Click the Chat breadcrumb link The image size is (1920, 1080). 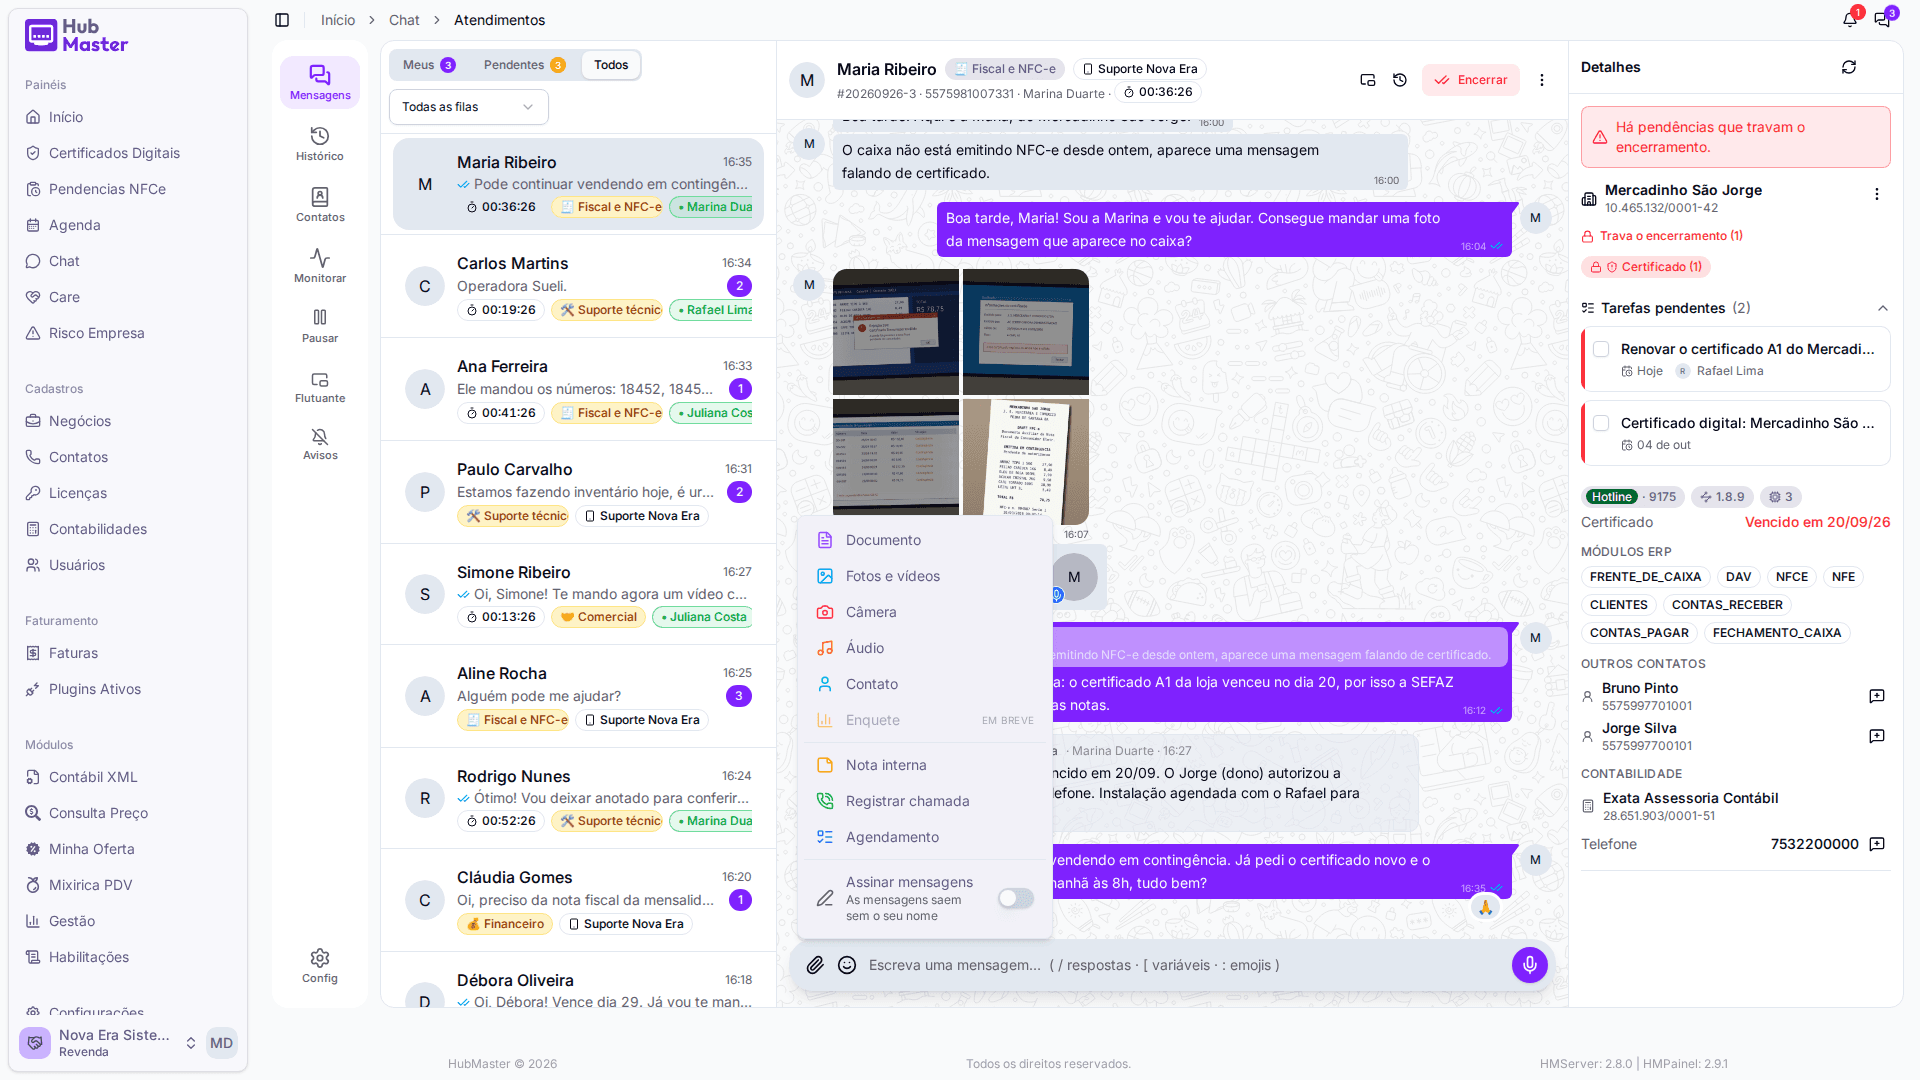(404, 20)
